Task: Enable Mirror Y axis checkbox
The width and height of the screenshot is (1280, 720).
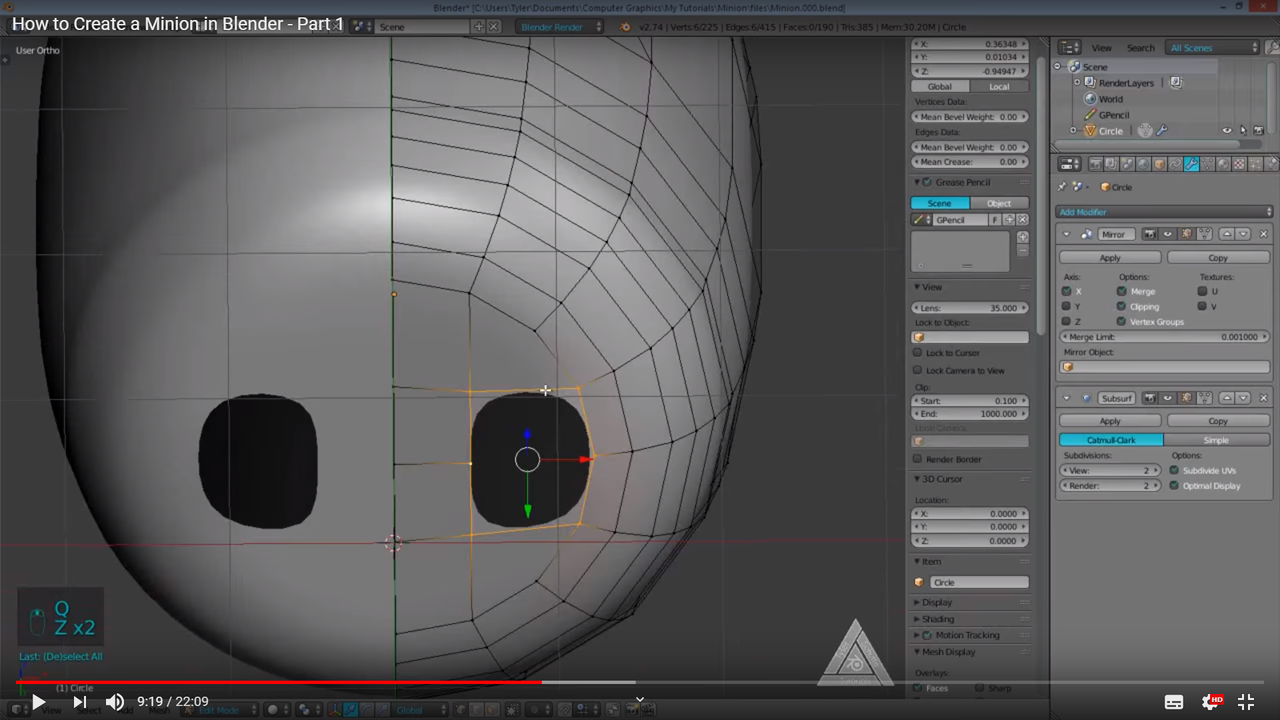Action: (1066, 306)
